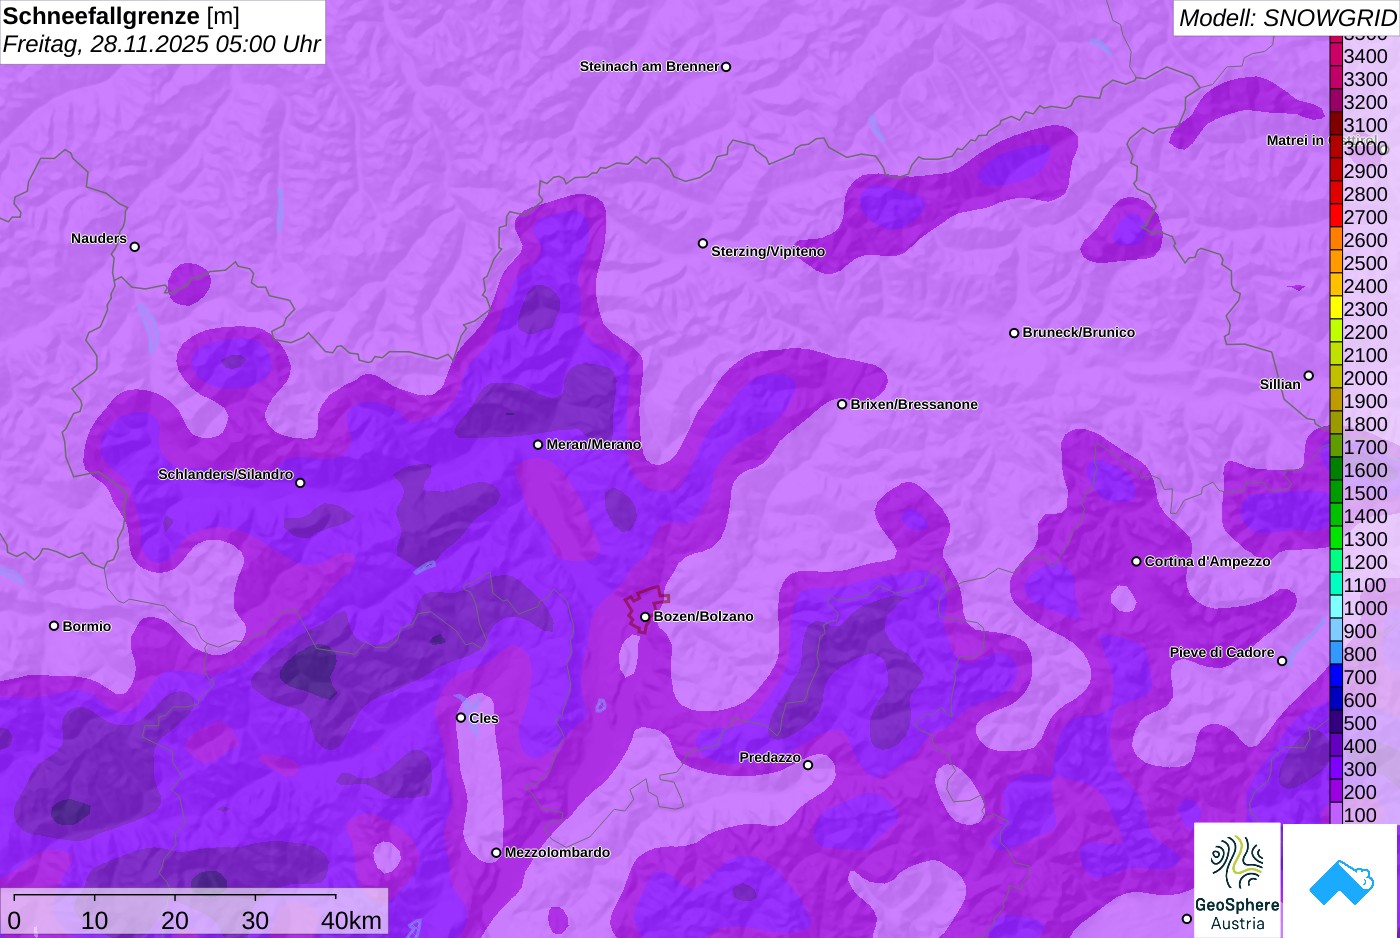Click the legend value 200
This screenshot has height=938, width=1400.
point(1360,792)
